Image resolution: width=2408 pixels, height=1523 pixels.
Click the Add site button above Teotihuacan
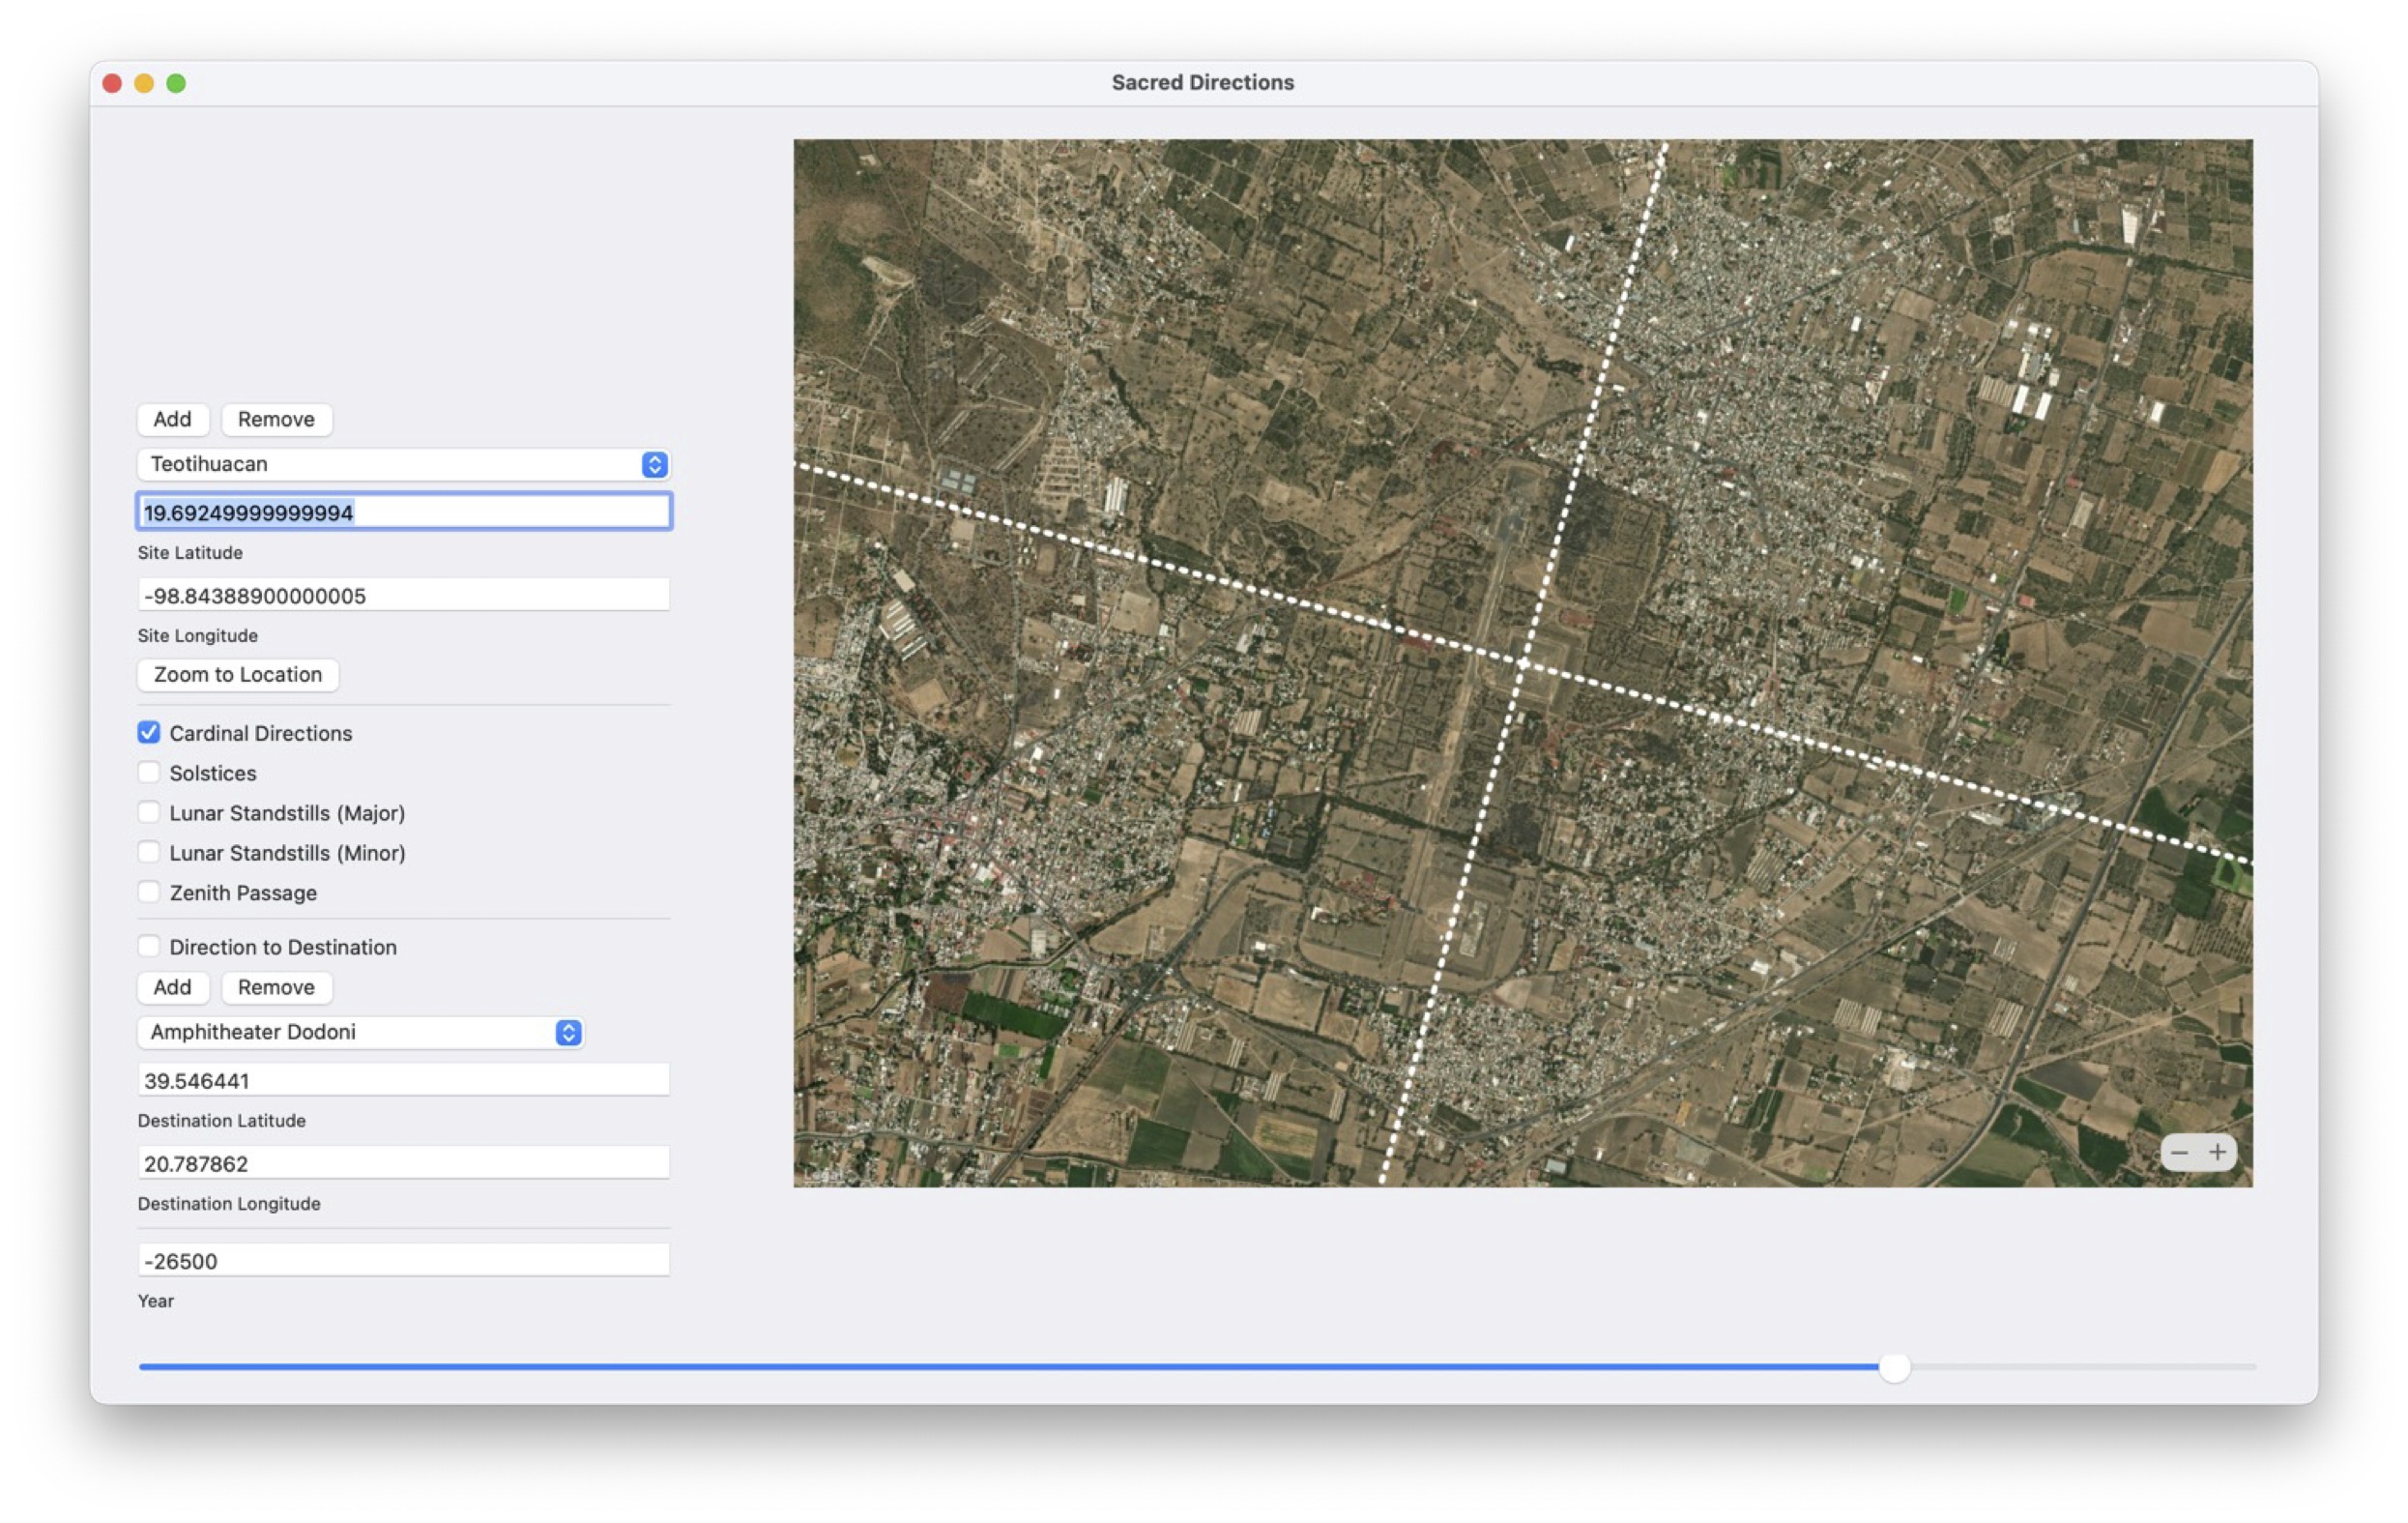tap(172, 419)
